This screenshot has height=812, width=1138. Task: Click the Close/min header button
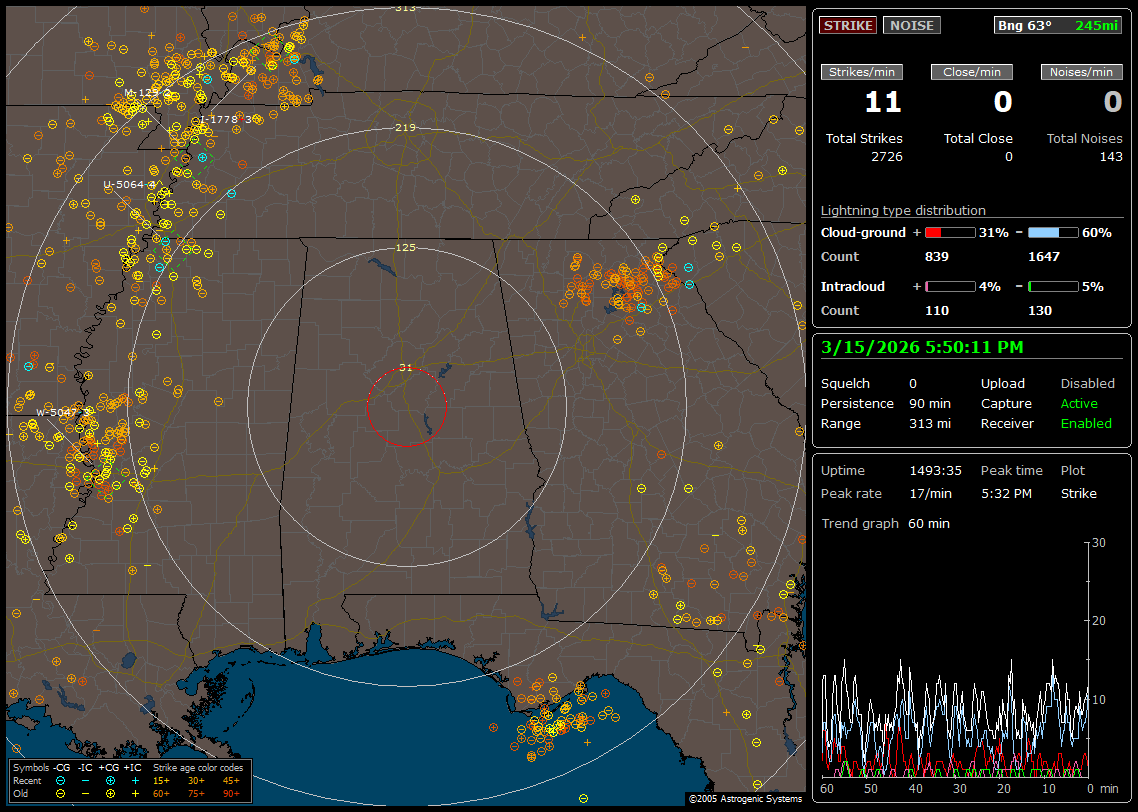pyautogui.click(x=972, y=72)
